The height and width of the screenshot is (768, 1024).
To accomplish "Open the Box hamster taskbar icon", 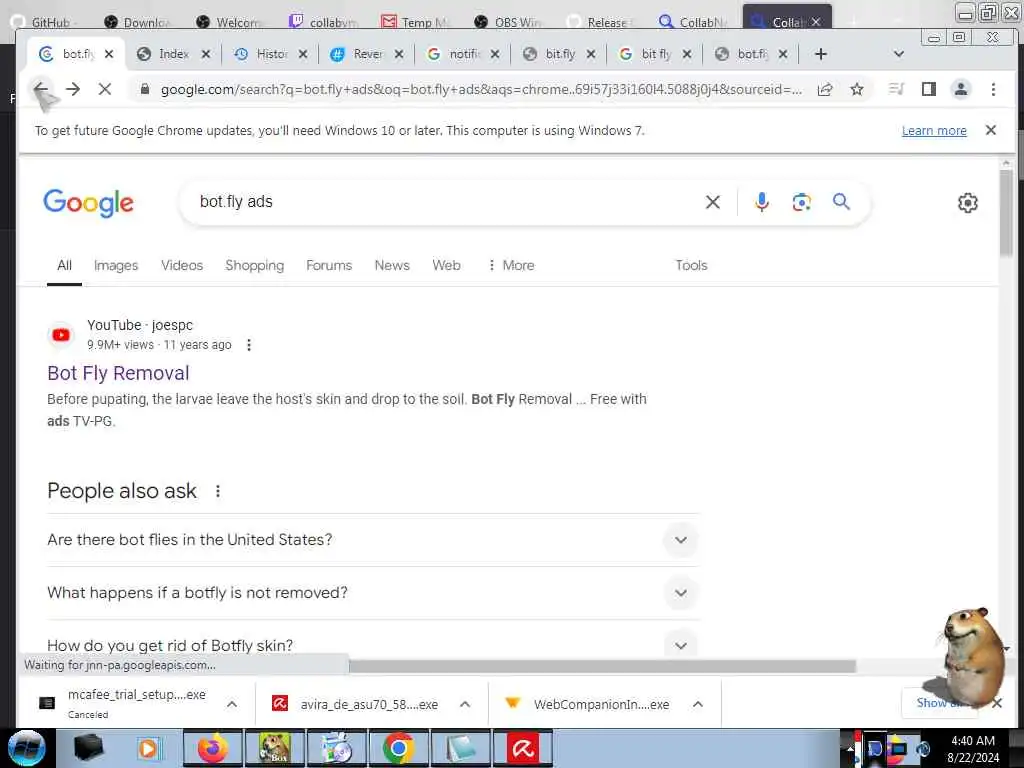I will pyautogui.click(x=274, y=748).
